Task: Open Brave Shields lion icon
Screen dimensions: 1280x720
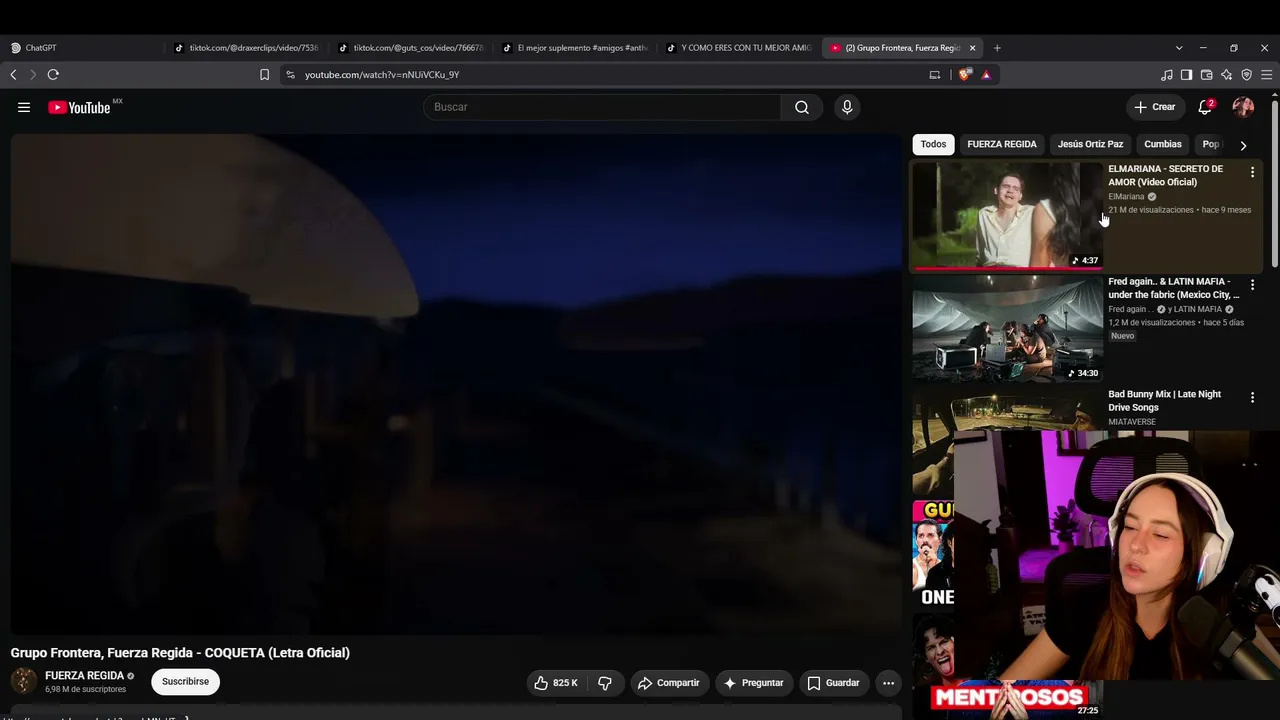Action: (964, 75)
